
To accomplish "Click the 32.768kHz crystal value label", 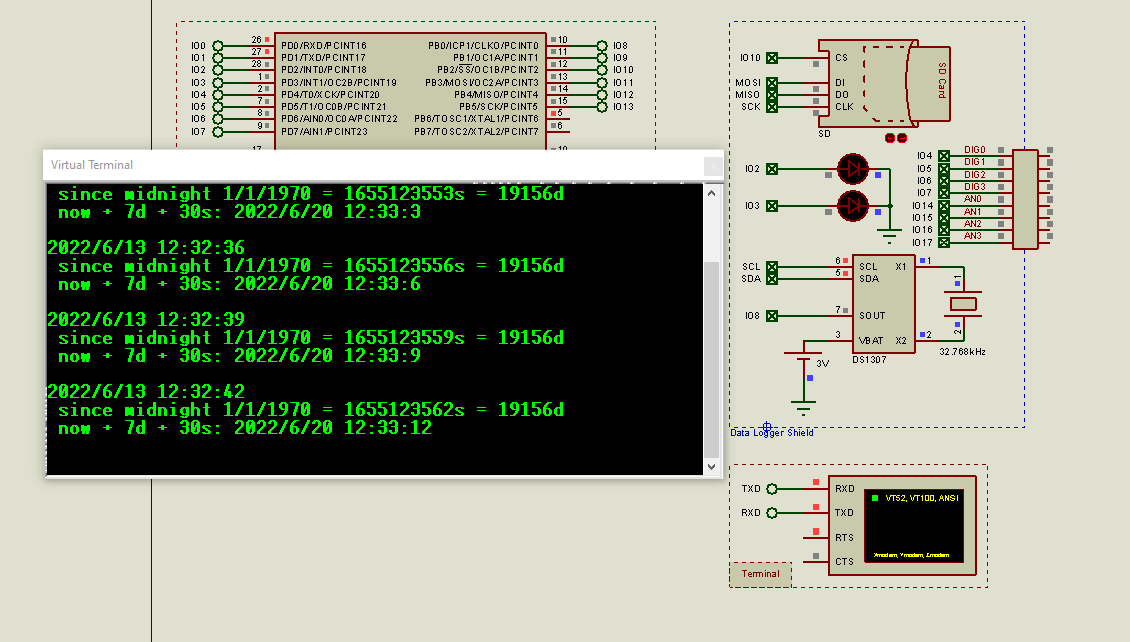I will tap(962, 352).
